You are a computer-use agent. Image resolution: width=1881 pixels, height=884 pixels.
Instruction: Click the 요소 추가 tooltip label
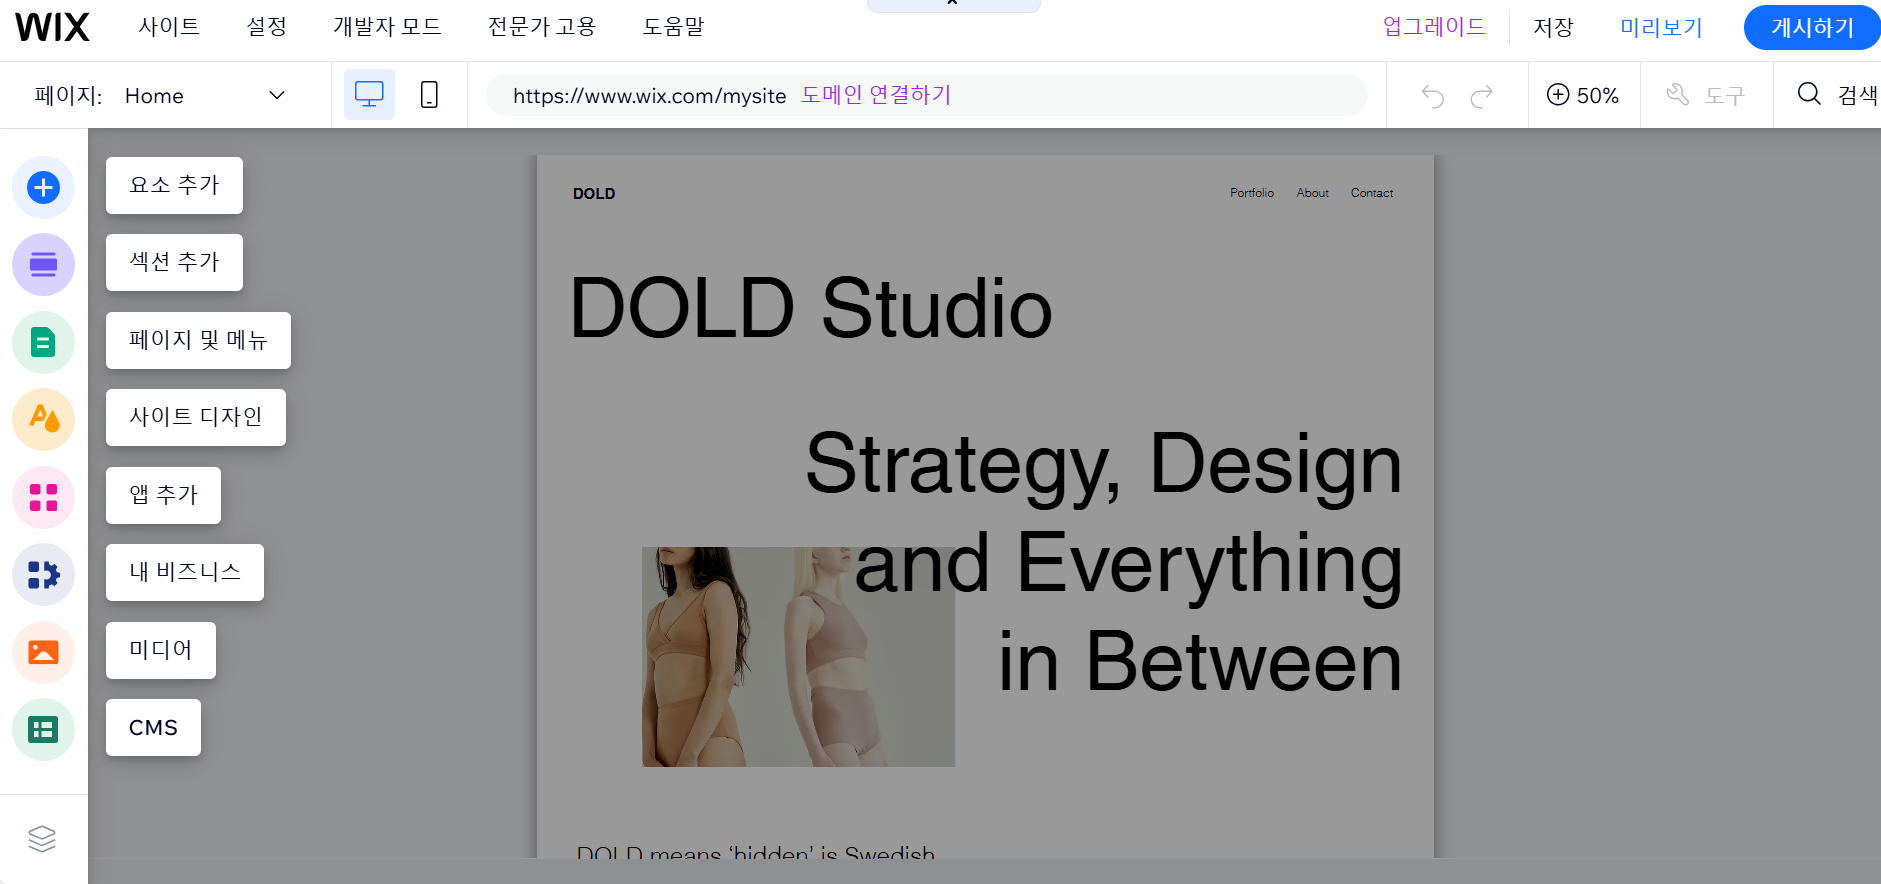pyautogui.click(x=174, y=185)
